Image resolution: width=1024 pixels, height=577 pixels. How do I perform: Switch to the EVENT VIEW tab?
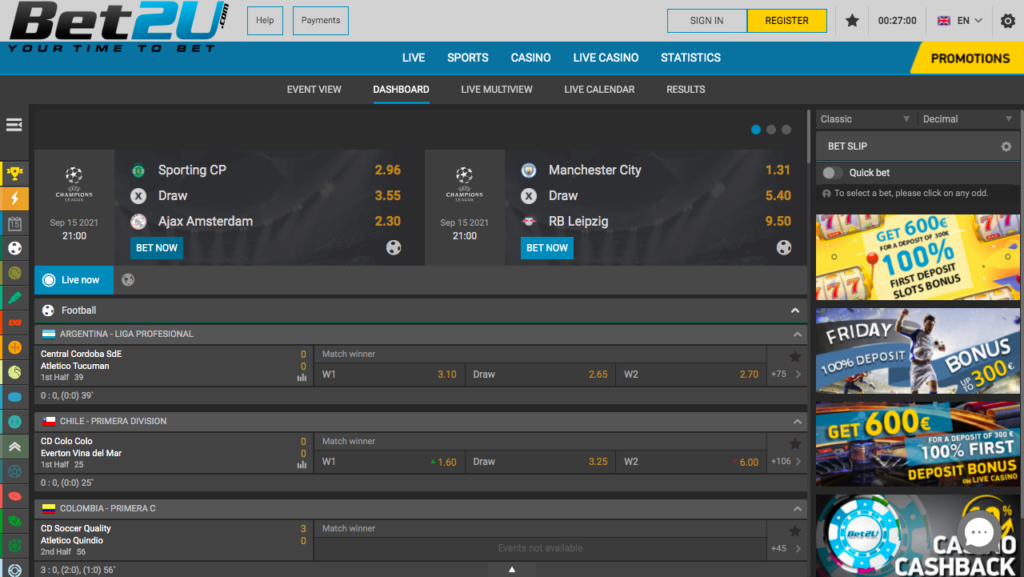(x=314, y=89)
